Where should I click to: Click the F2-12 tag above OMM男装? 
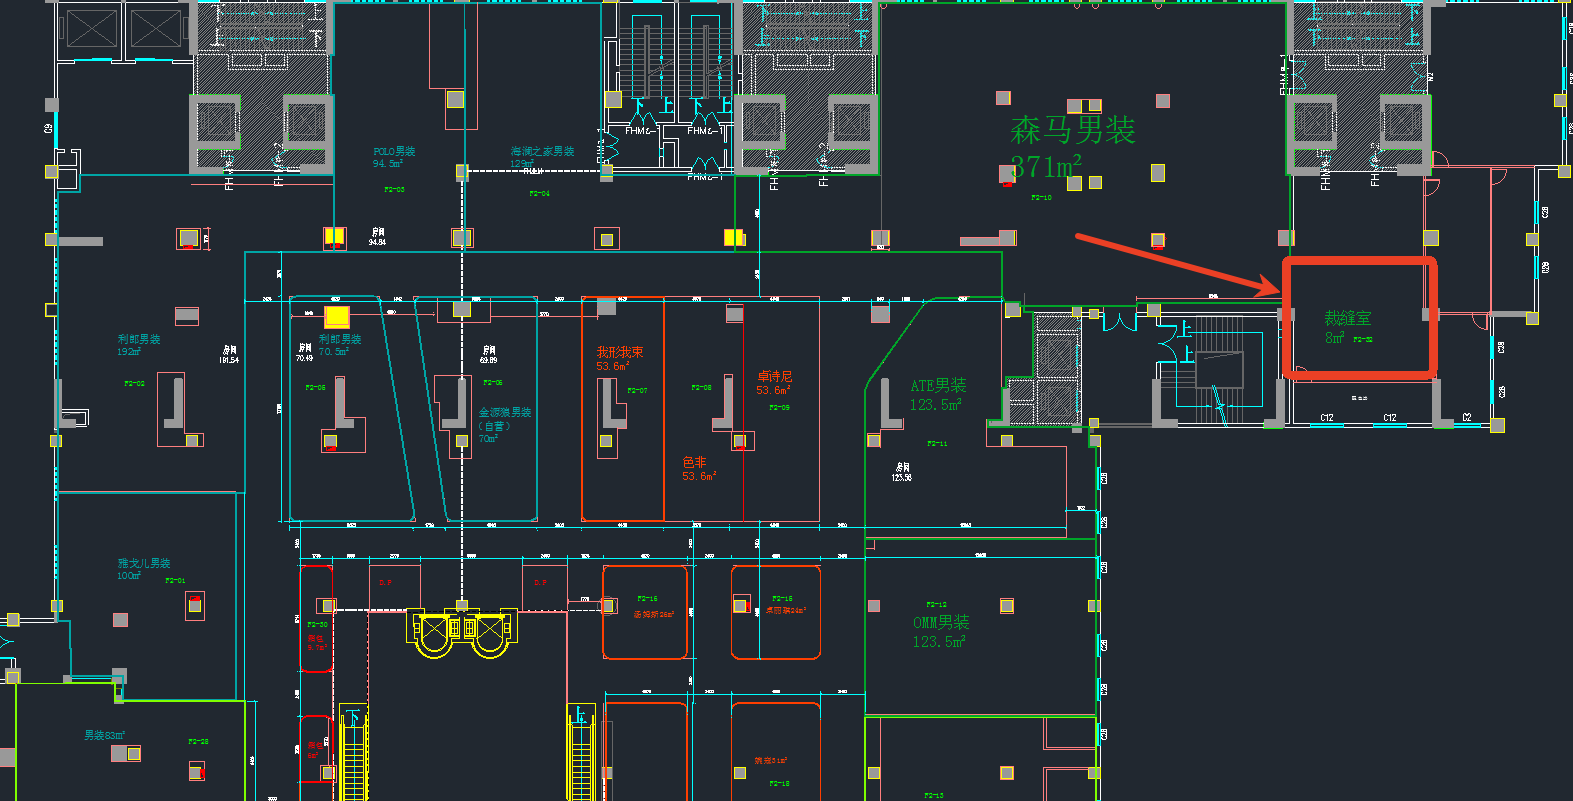pos(936,605)
